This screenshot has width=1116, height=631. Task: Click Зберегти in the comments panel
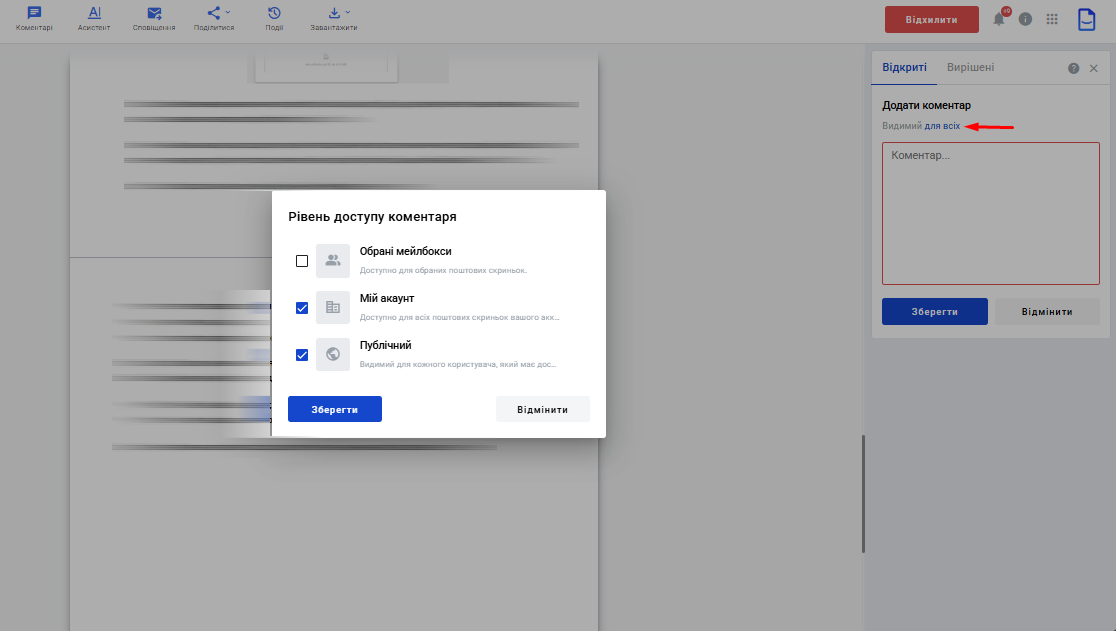tap(935, 312)
